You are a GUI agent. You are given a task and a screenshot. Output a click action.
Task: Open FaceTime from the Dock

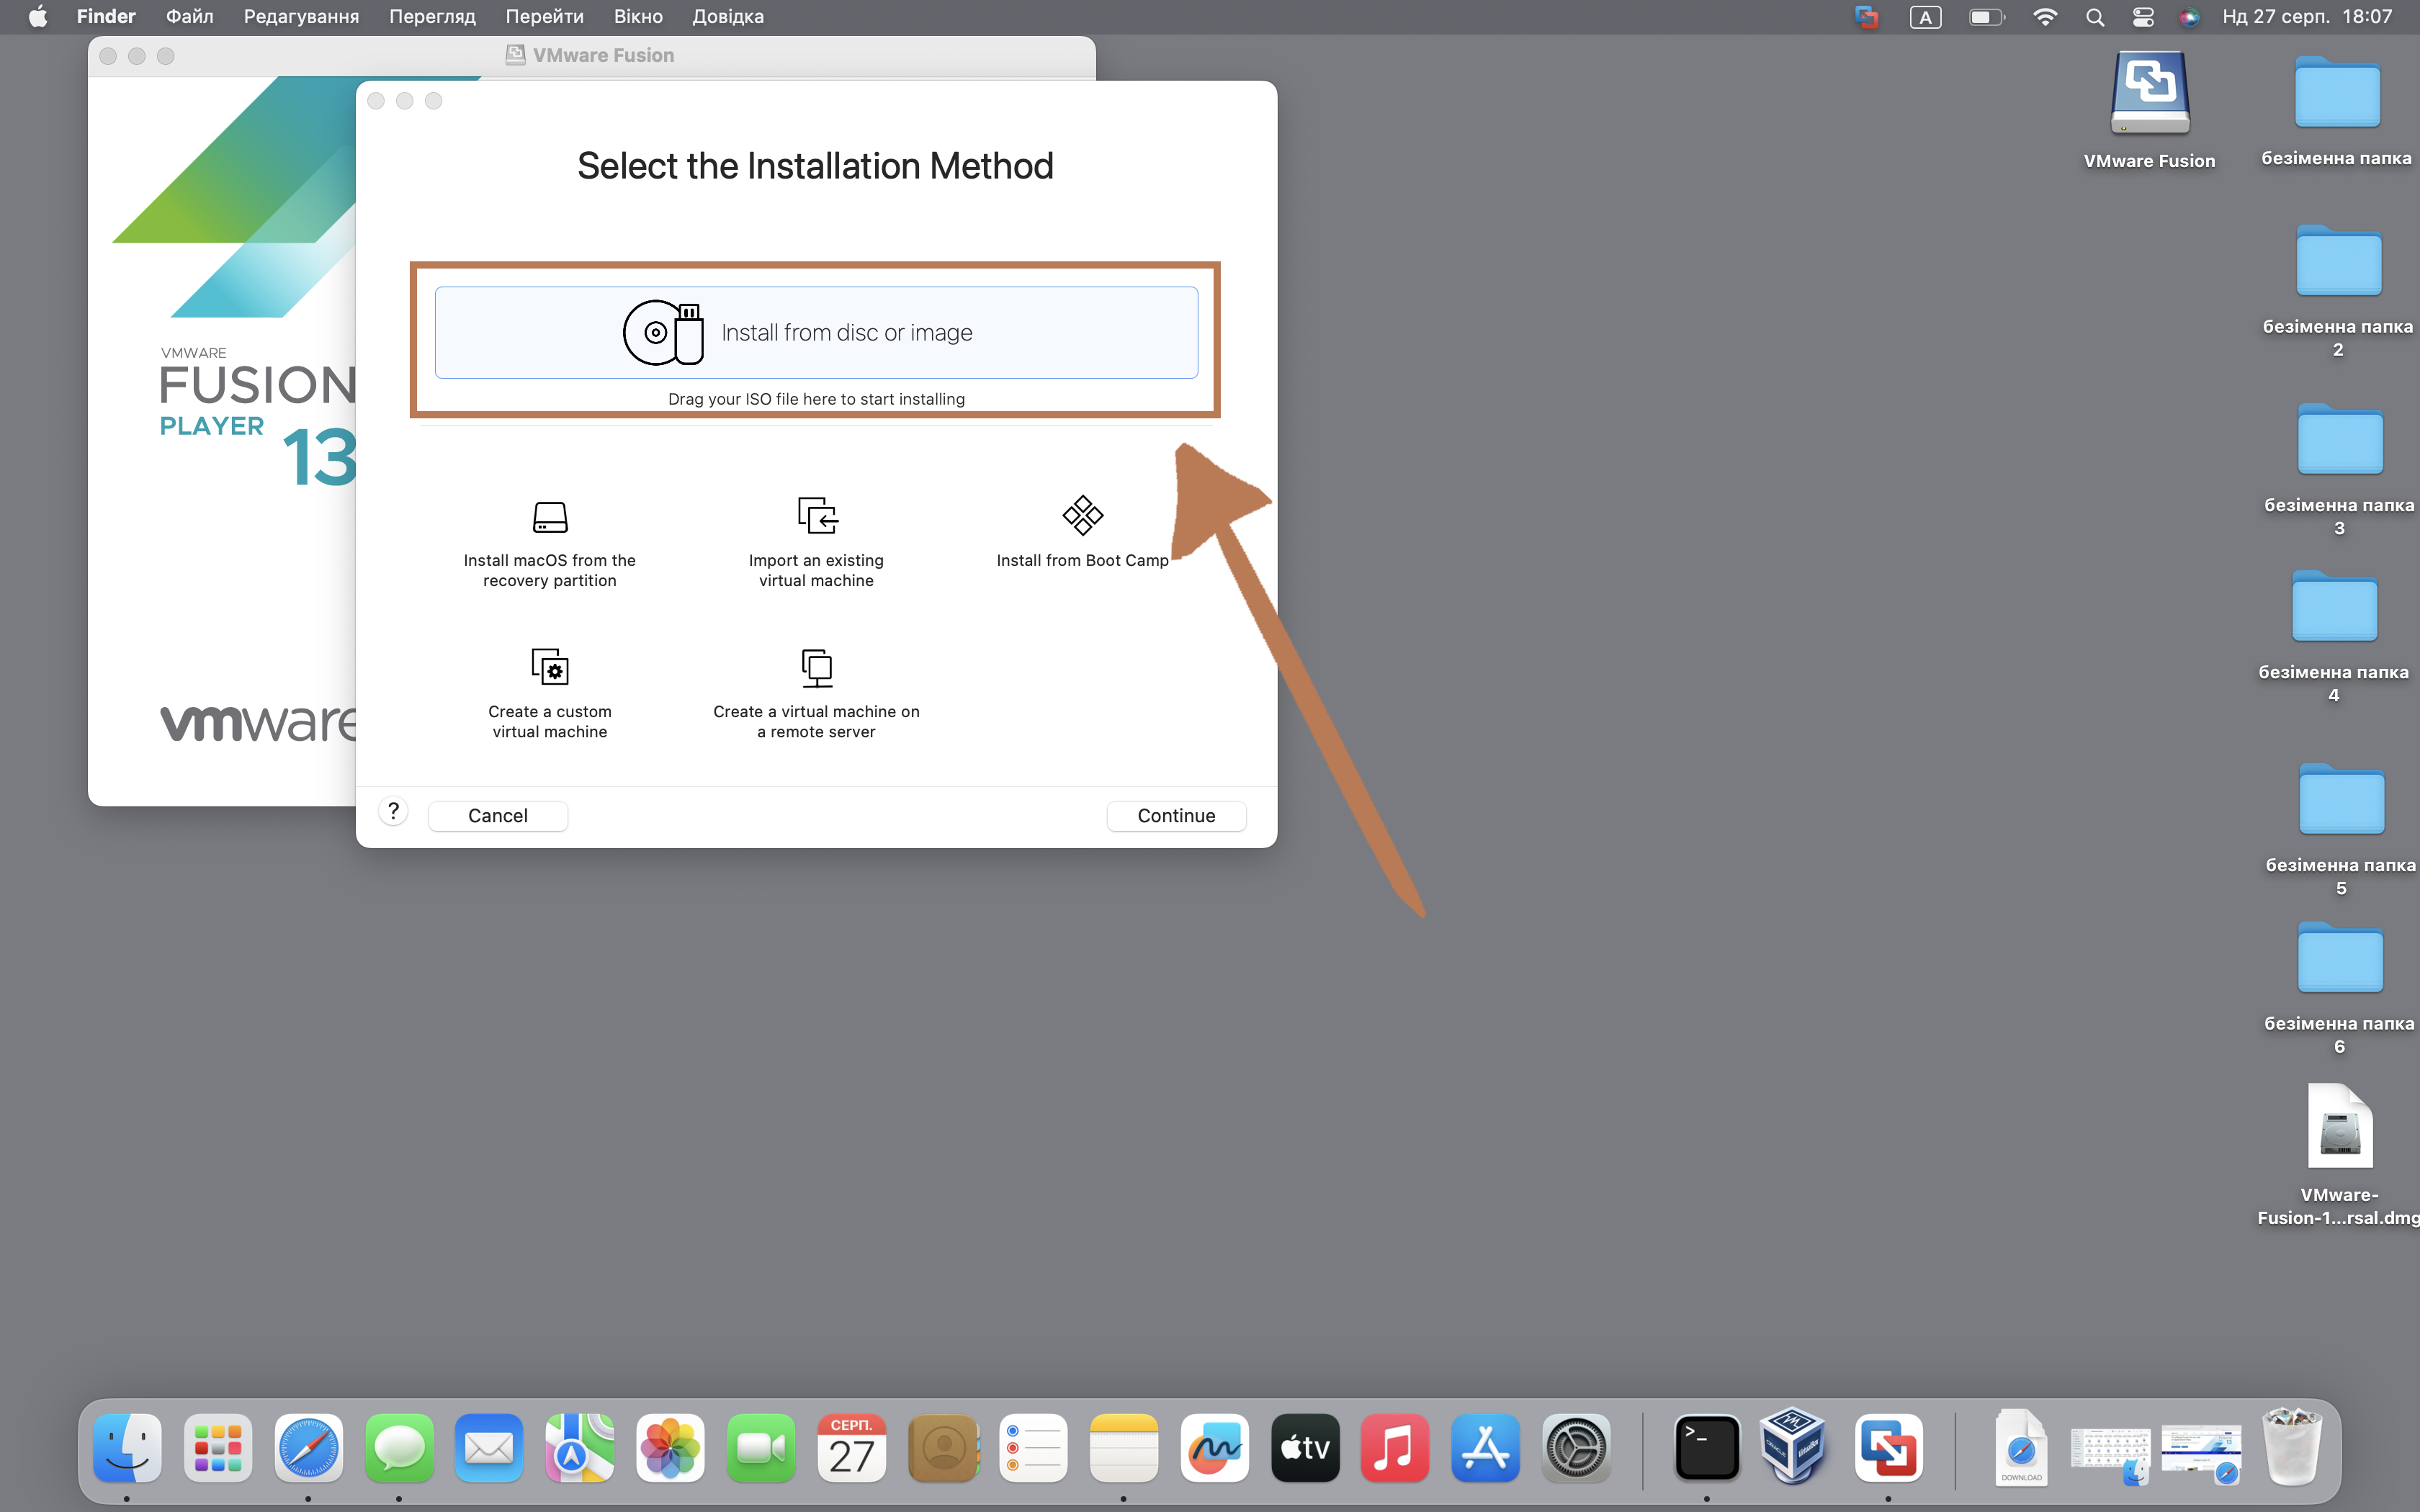761,1447
